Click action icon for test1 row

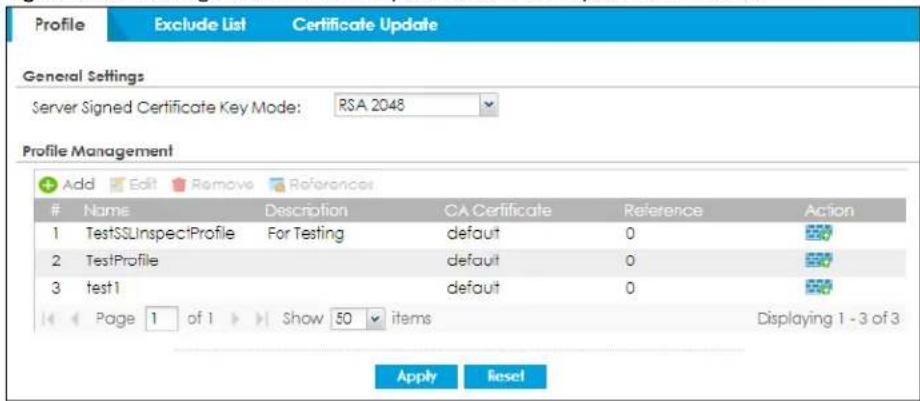coord(818,287)
